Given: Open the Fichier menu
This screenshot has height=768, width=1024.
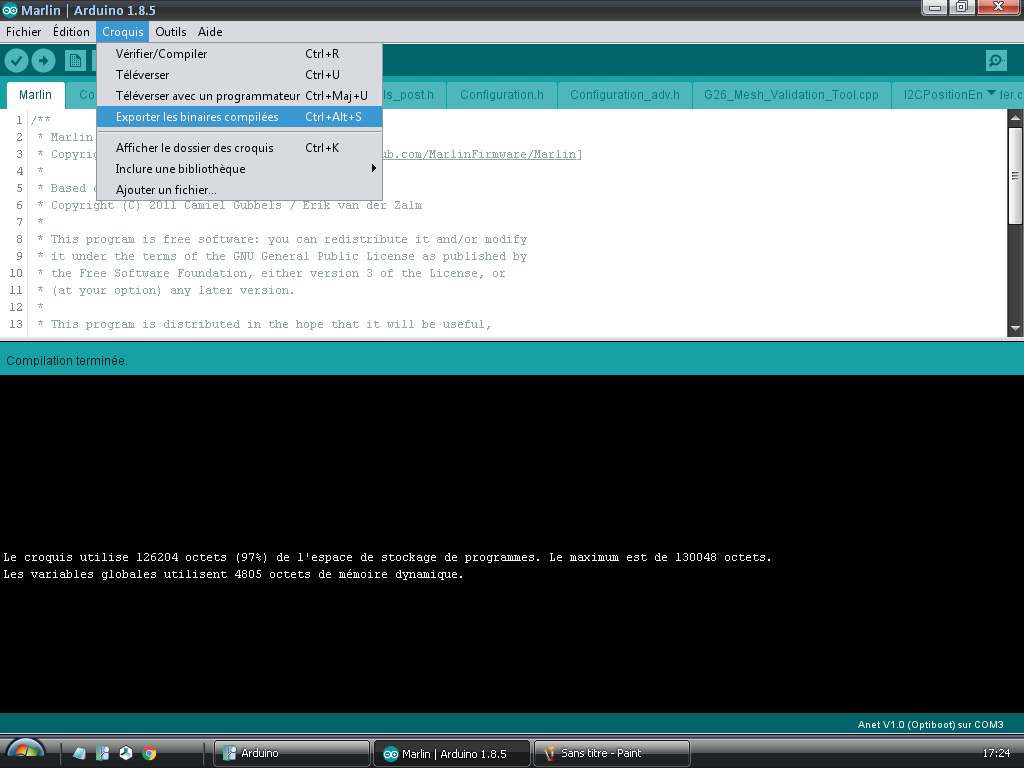Looking at the screenshot, I should coord(24,31).
